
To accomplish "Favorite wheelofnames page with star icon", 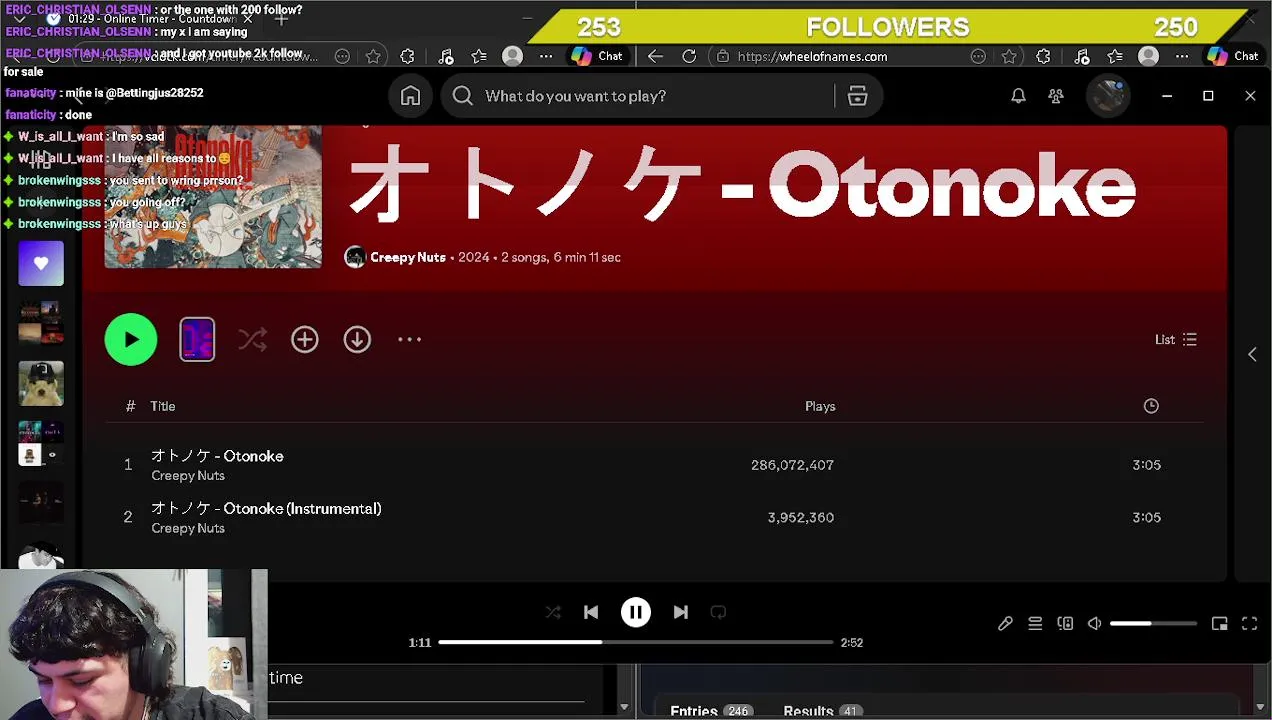I will tap(1009, 57).
